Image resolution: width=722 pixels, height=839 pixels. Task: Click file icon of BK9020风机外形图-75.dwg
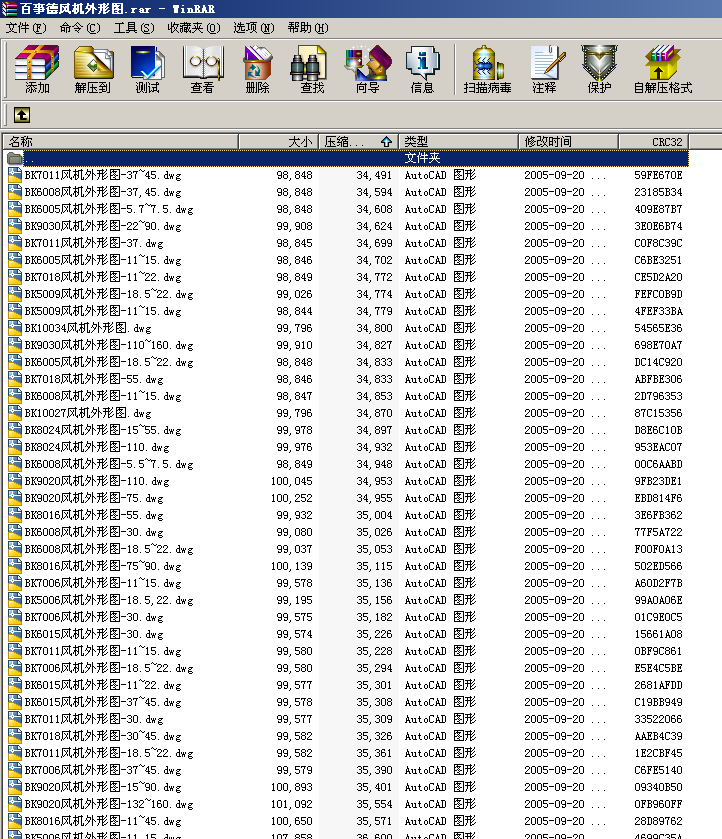(15, 498)
